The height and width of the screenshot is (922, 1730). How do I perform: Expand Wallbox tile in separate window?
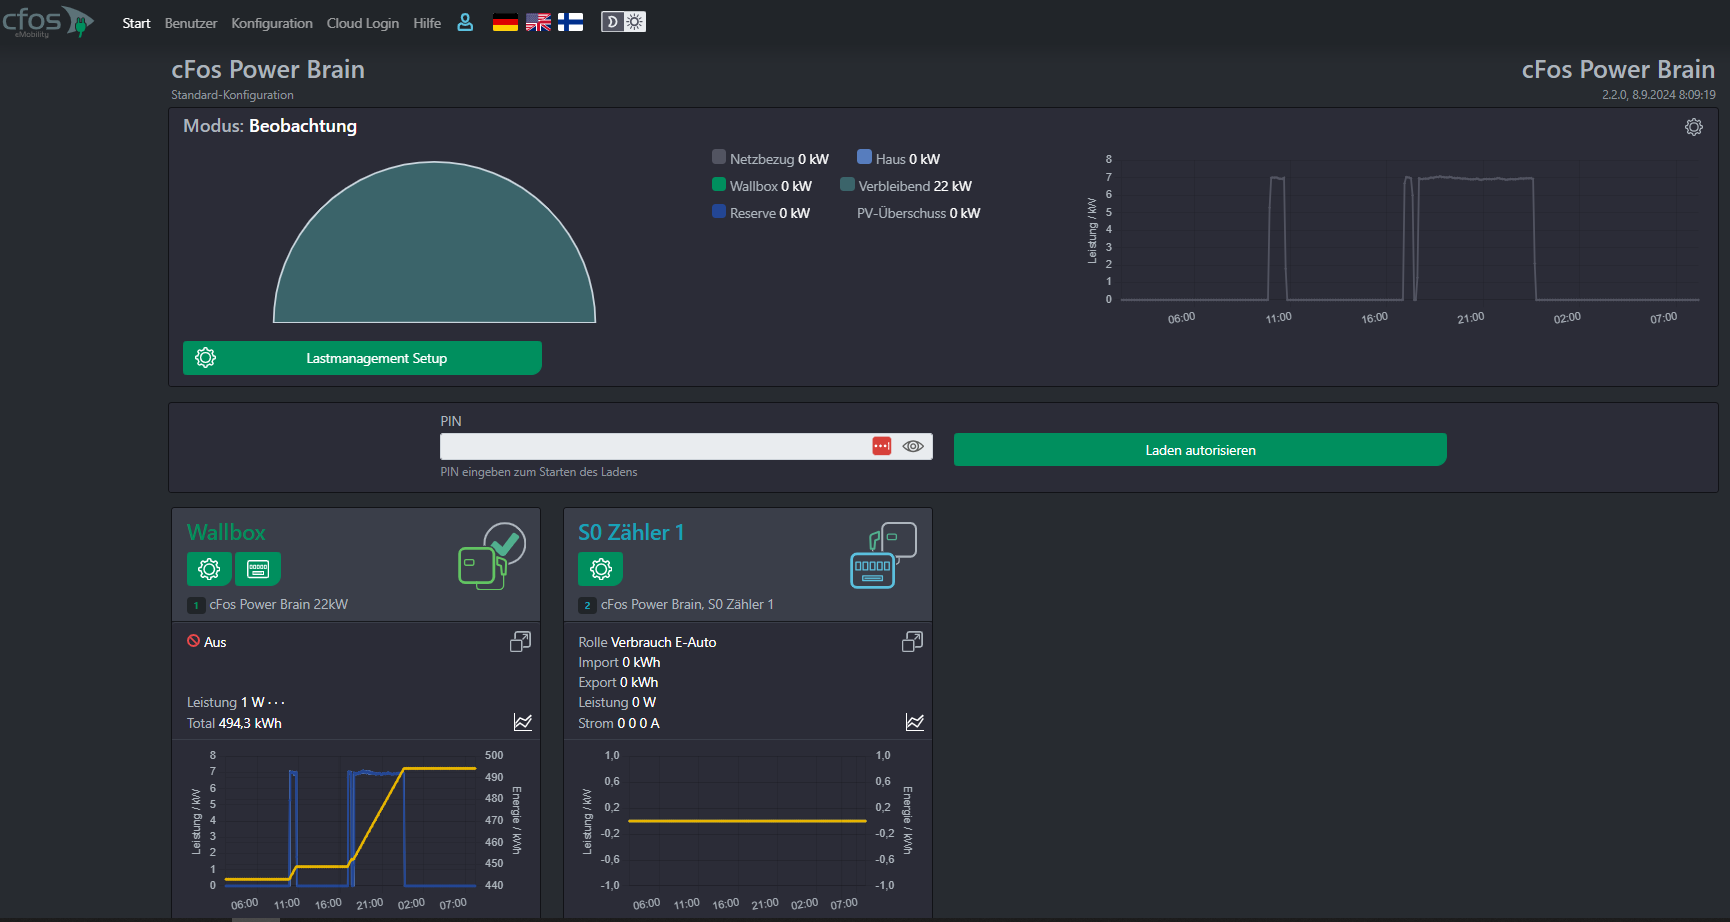click(520, 641)
